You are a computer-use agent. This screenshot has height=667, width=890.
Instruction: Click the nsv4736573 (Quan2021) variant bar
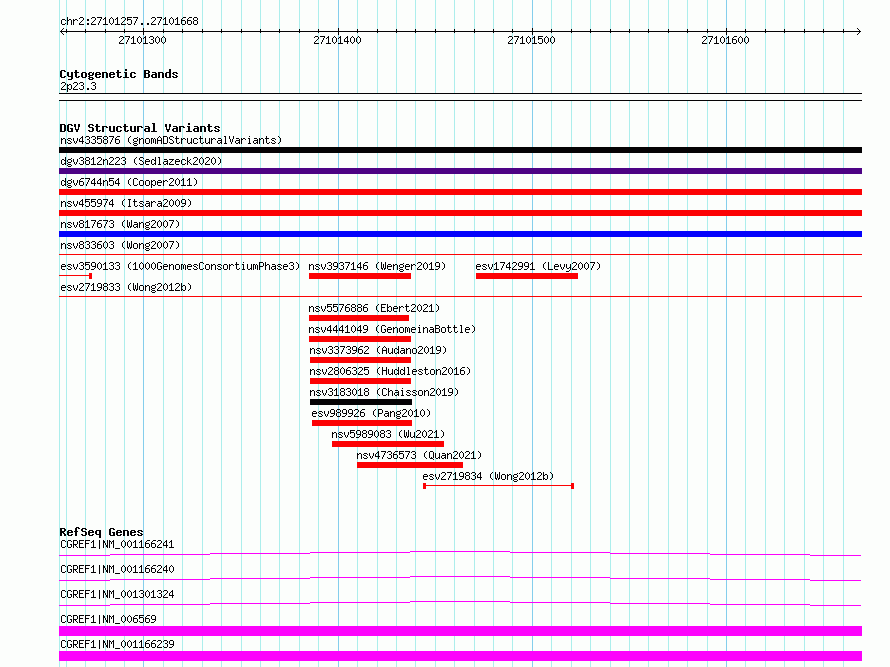tap(410, 465)
